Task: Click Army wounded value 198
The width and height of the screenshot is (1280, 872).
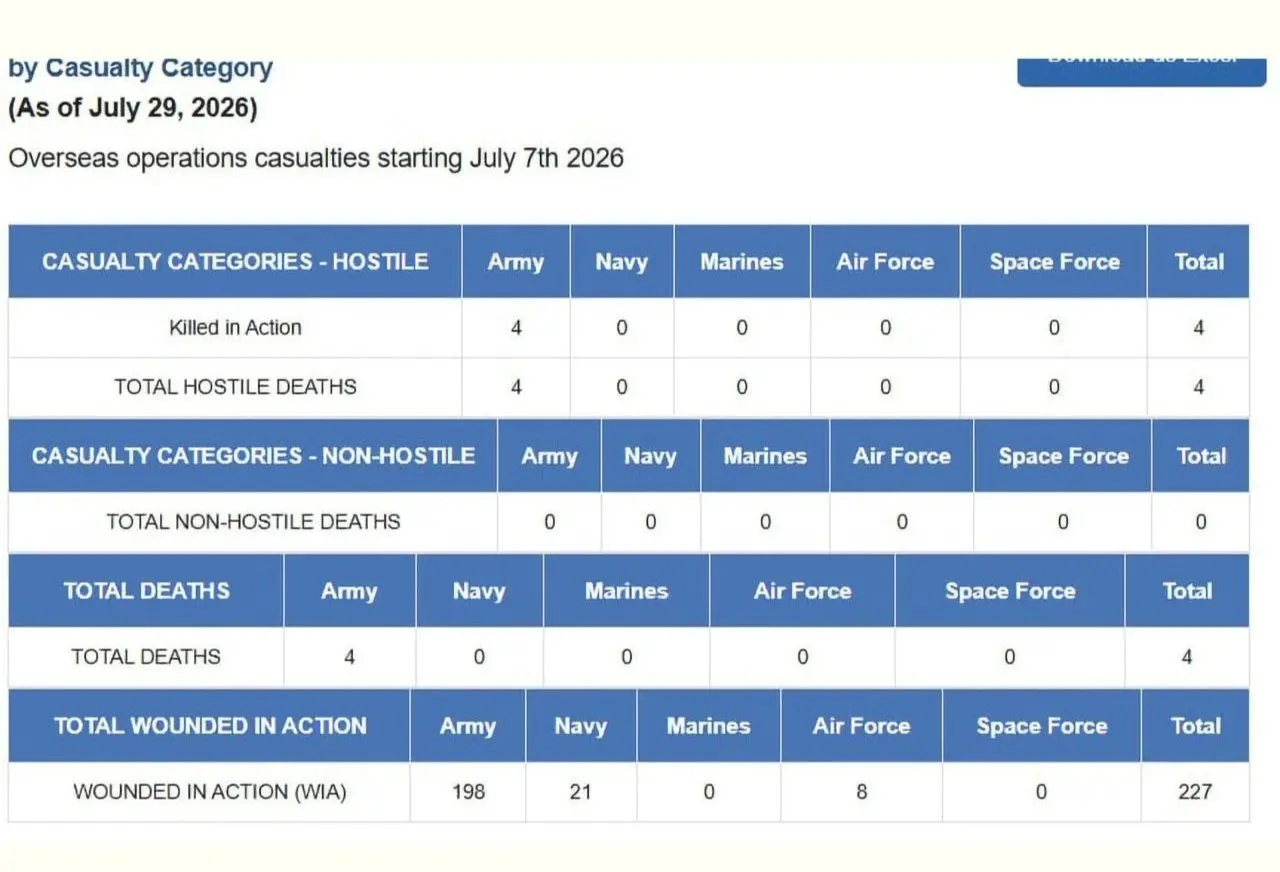Action: coord(468,792)
